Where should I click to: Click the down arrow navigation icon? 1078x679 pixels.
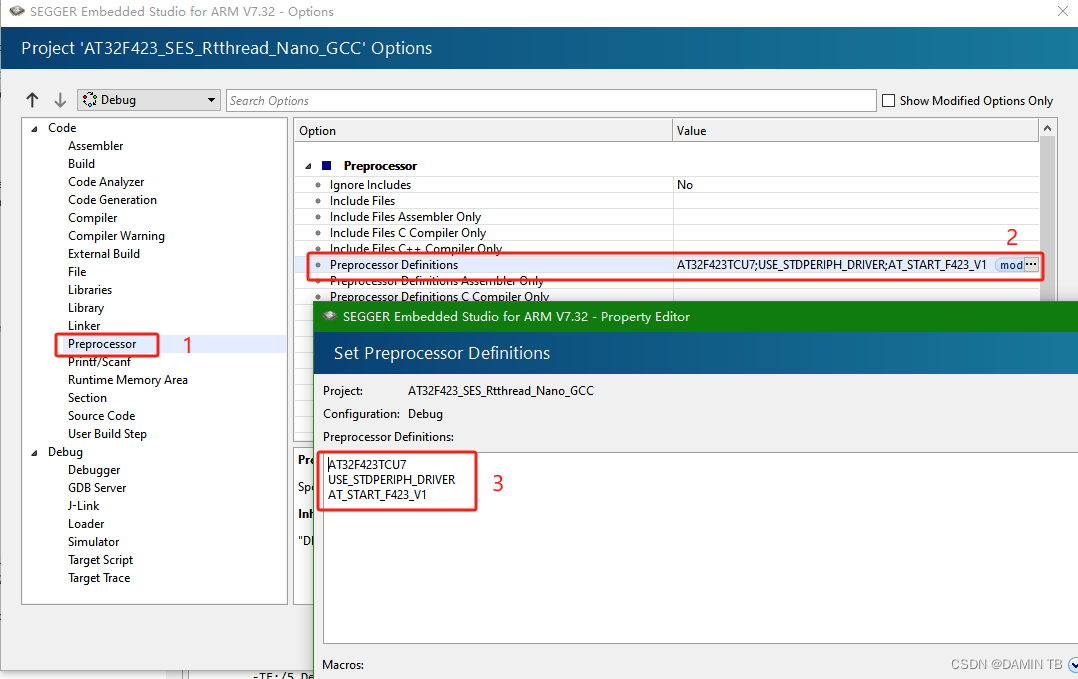60,100
